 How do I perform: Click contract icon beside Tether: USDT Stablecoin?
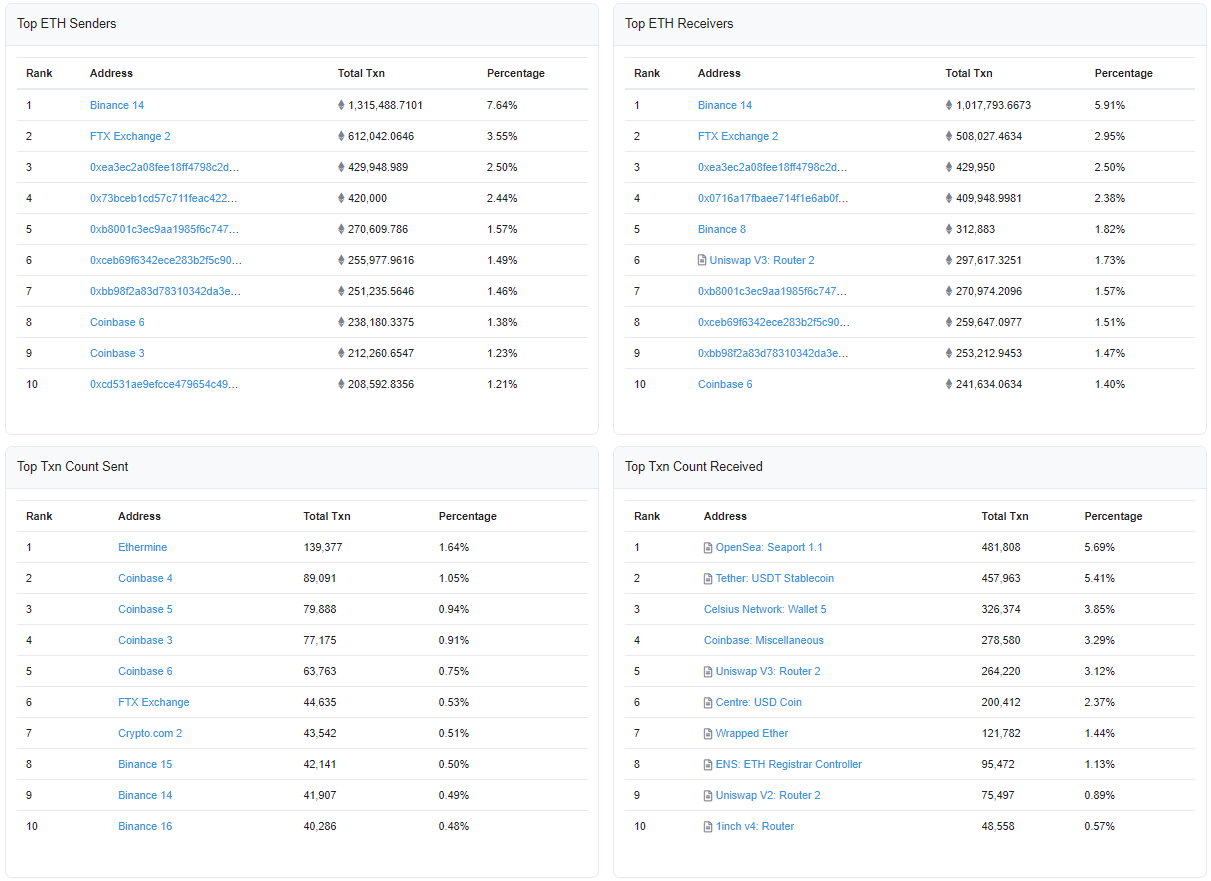708,578
